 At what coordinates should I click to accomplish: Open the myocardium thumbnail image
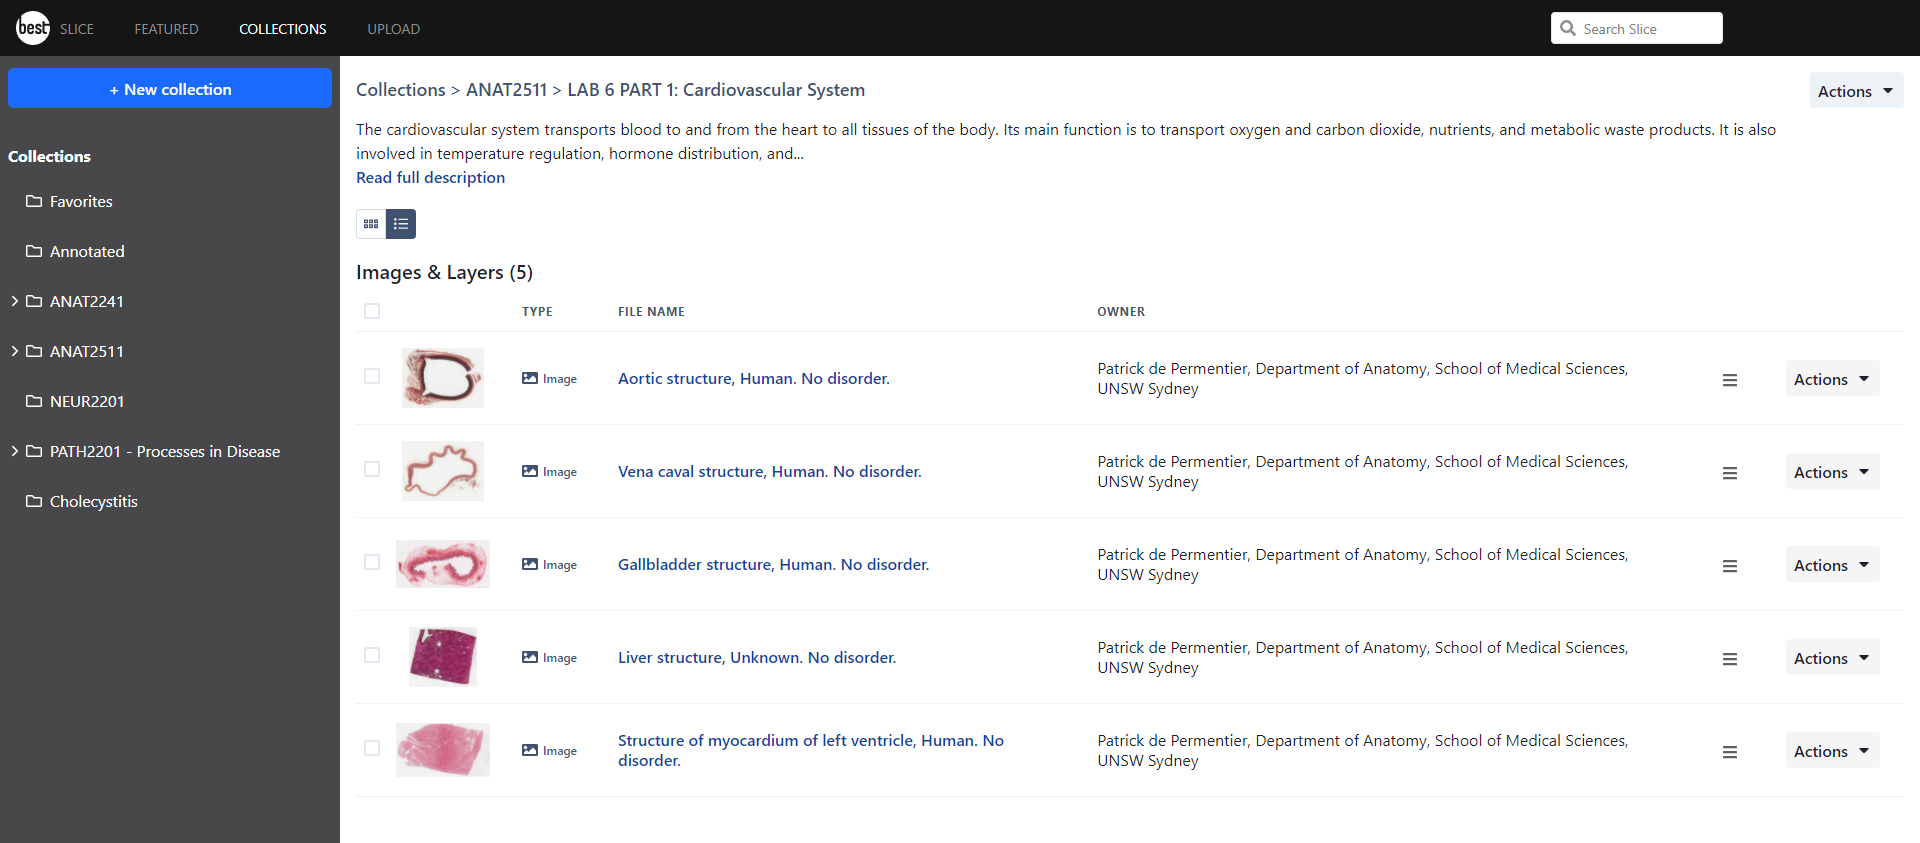[x=443, y=750]
